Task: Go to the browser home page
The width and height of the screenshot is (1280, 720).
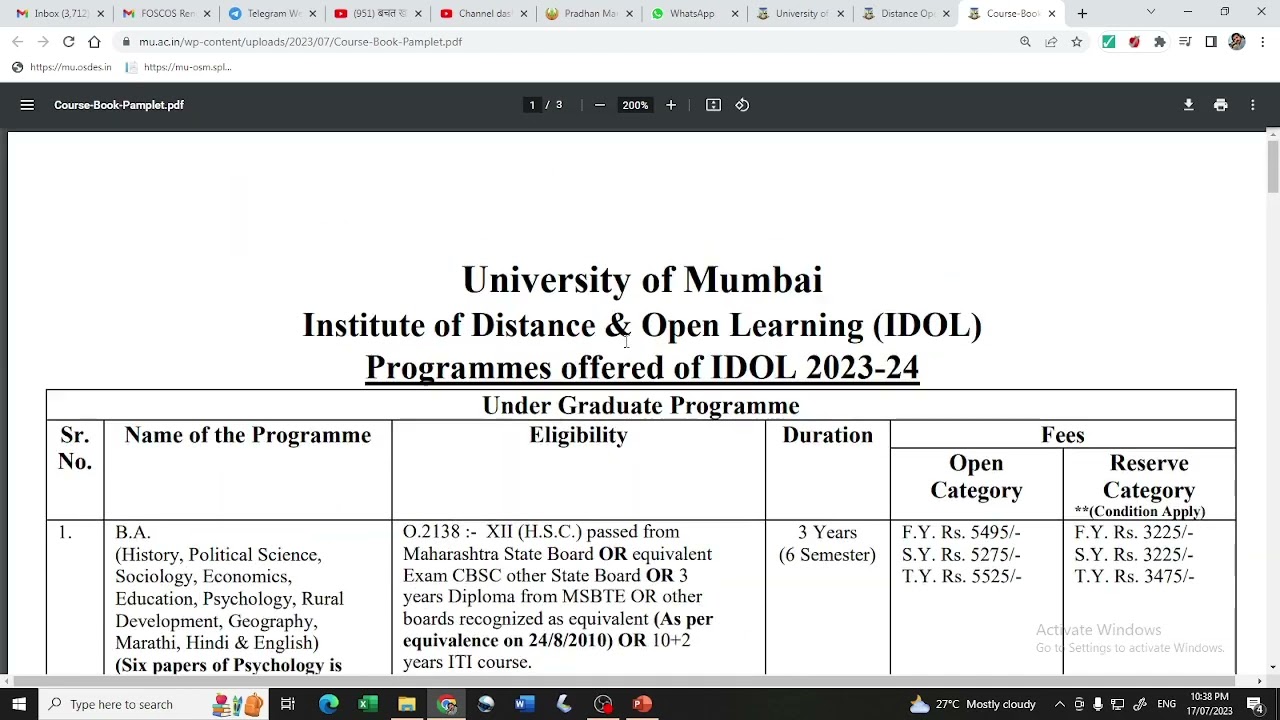Action: tap(94, 42)
